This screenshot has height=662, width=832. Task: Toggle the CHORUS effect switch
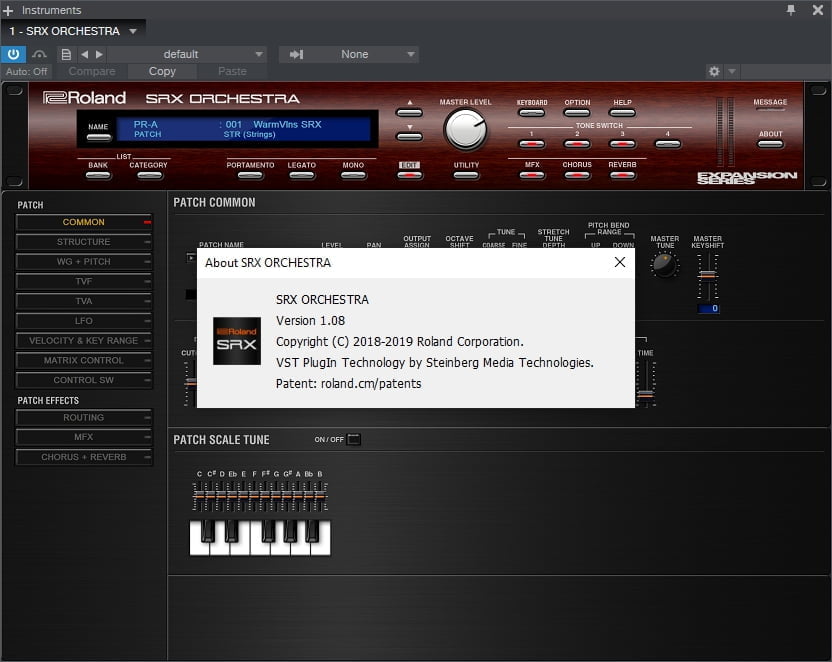coord(577,175)
